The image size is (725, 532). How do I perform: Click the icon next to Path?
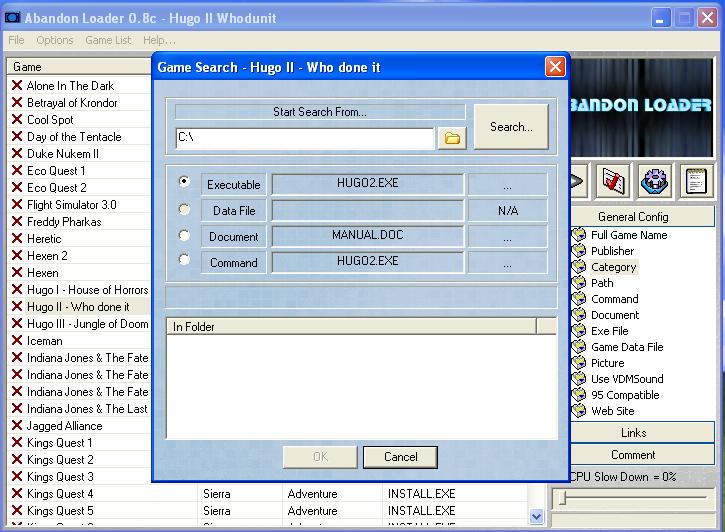(x=578, y=283)
